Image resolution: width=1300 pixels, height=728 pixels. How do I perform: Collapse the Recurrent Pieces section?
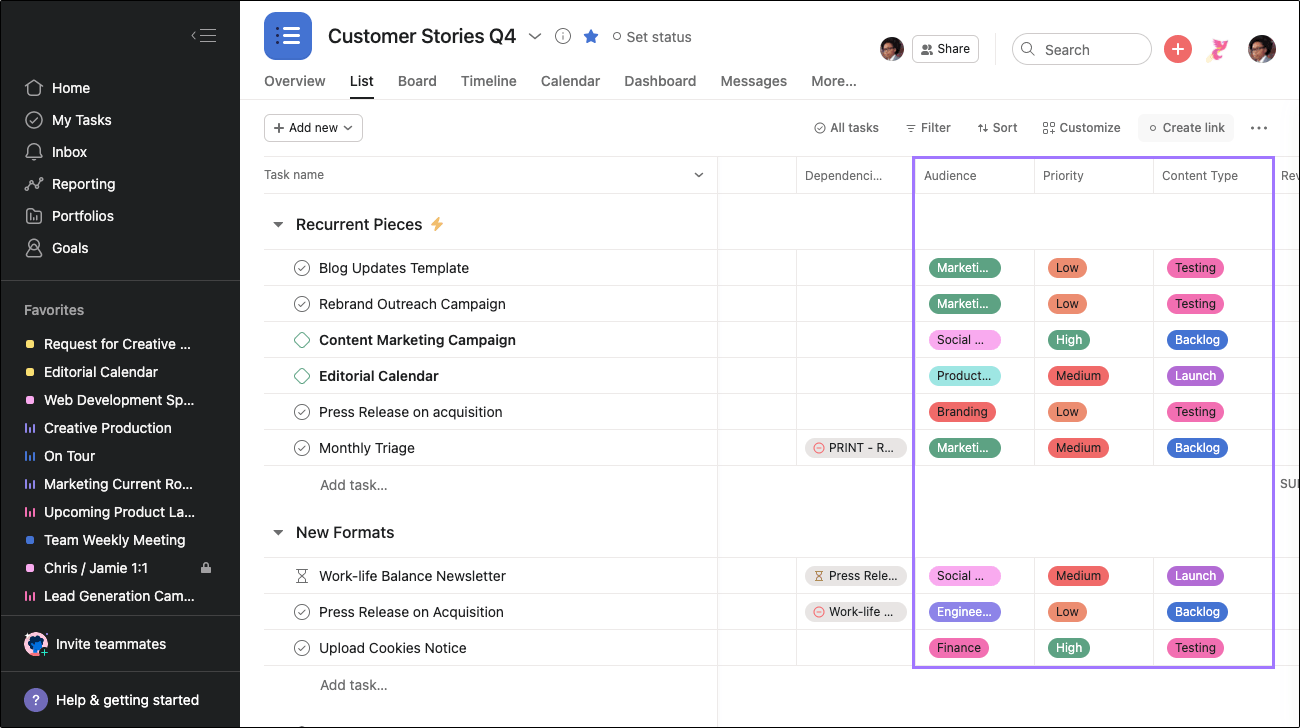278,225
